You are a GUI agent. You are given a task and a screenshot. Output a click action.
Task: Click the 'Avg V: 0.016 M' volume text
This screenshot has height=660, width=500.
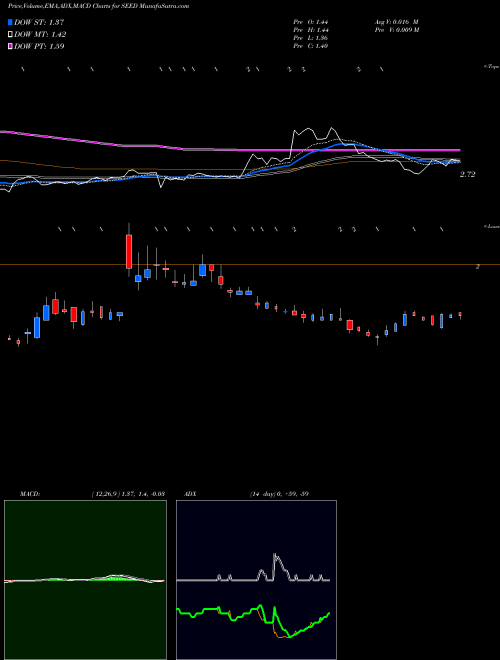[396, 22]
